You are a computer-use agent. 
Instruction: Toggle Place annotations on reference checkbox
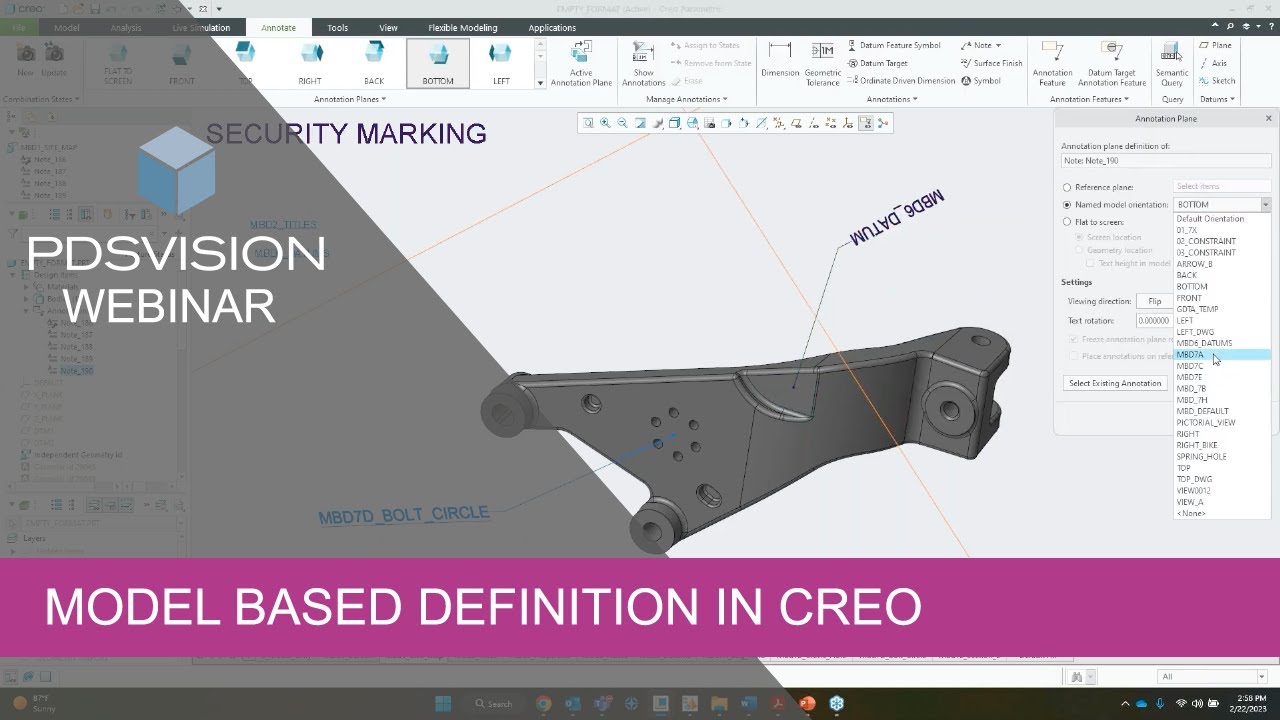tap(1073, 356)
